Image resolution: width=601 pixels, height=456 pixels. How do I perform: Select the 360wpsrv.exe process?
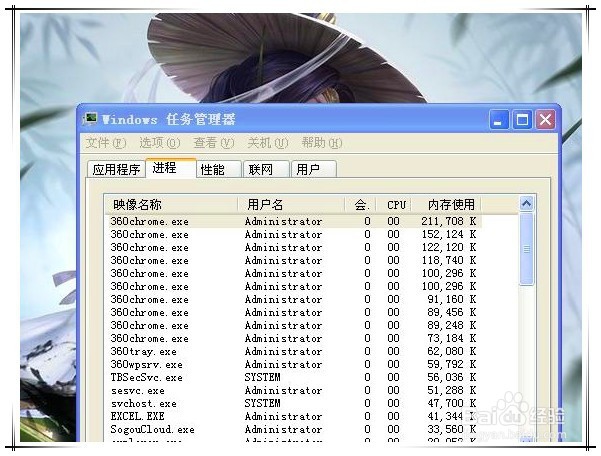tap(293, 364)
